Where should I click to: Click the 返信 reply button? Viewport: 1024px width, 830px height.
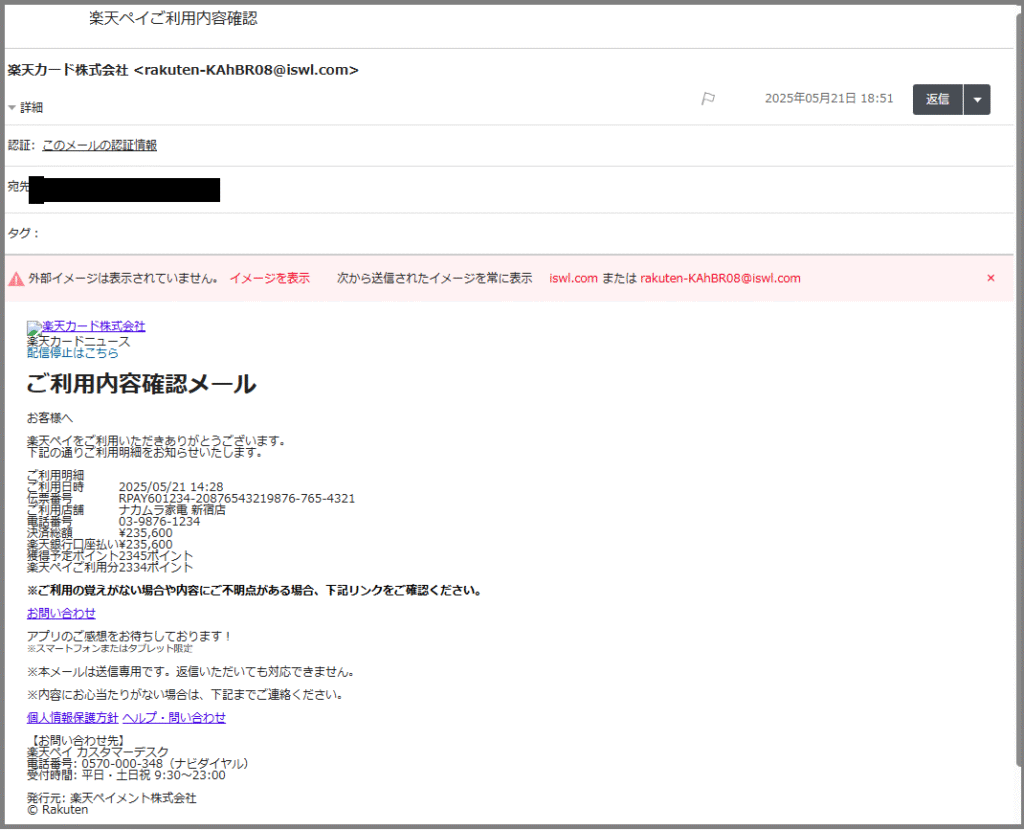coord(938,100)
